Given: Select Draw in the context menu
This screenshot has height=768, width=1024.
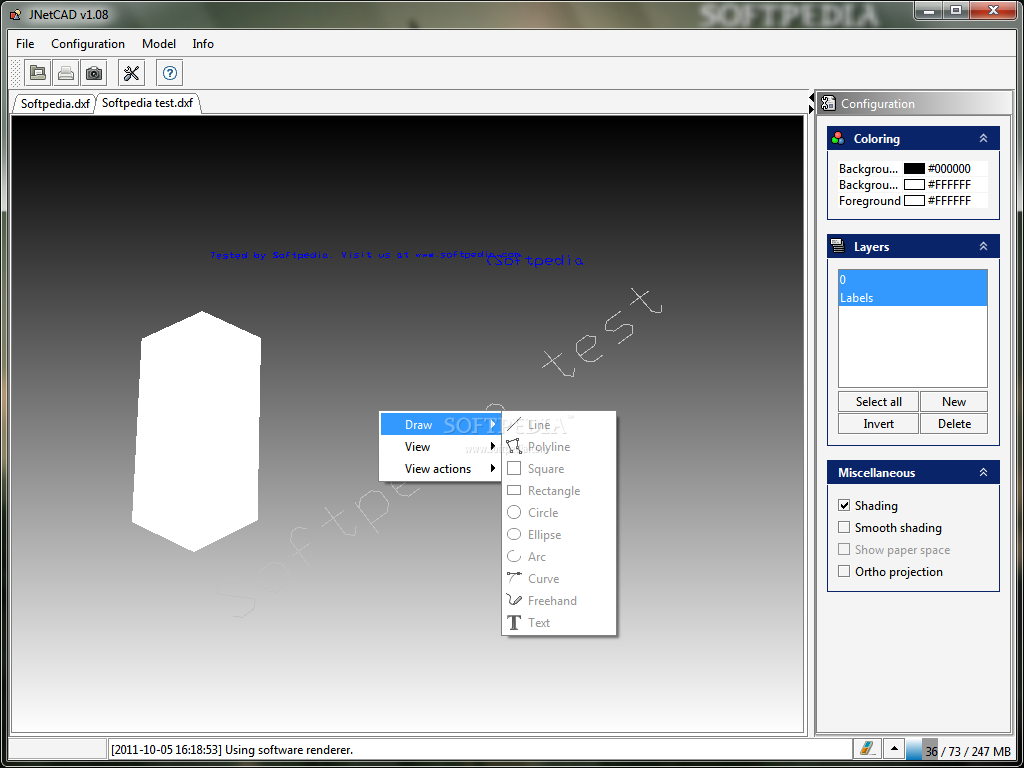Looking at the screenshot, I should coord(441,424).
